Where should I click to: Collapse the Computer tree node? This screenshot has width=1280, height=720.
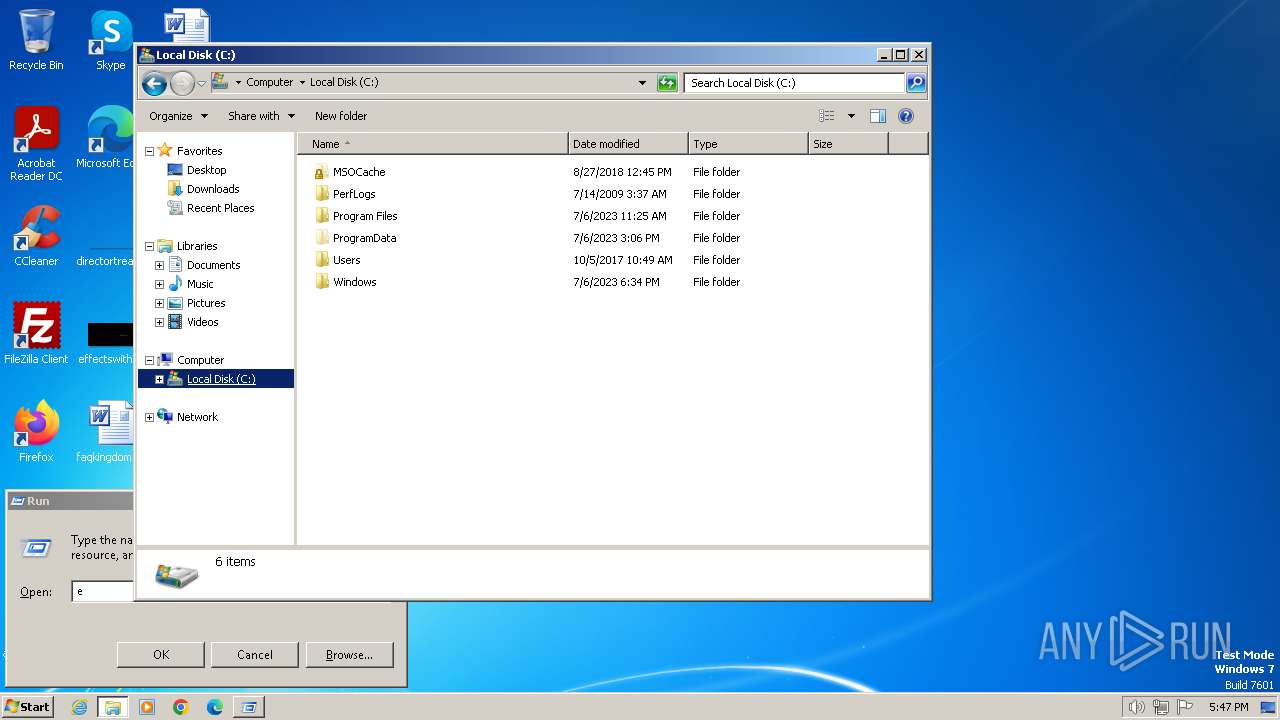point(149,360)
